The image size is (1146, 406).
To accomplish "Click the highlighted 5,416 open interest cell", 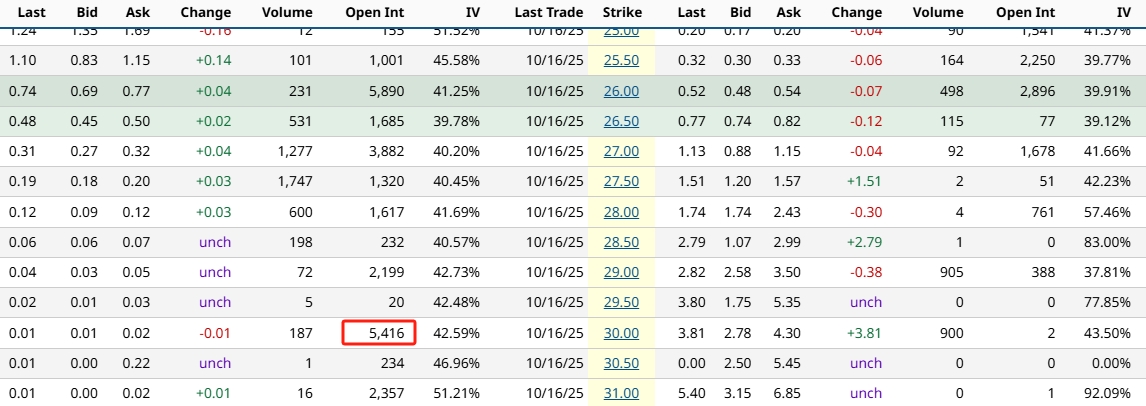I will coord(379,333).
